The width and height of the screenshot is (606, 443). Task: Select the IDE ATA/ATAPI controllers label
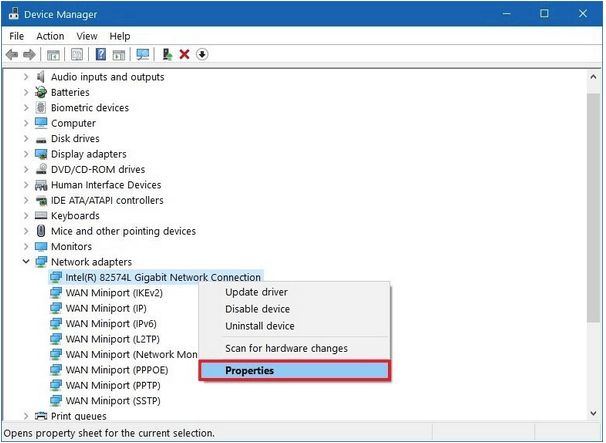[107, 200]
